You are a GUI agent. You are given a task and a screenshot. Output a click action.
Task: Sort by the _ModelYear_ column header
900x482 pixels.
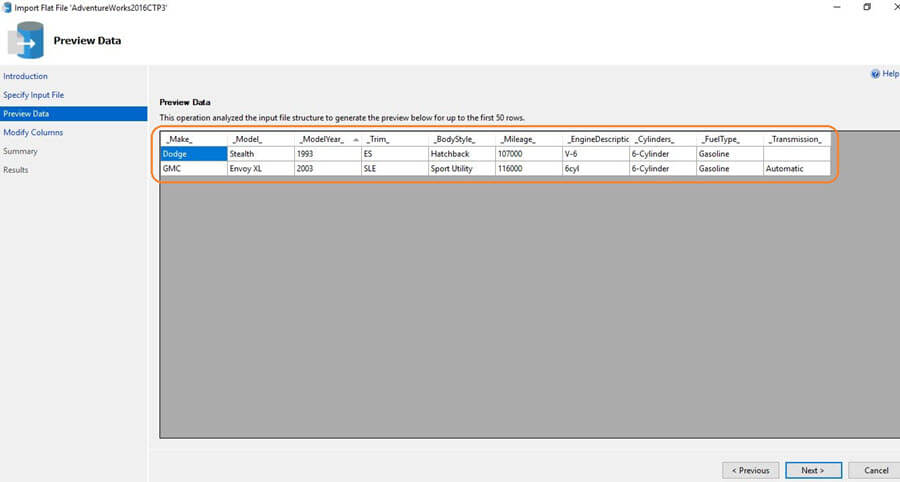click(328, 139)
